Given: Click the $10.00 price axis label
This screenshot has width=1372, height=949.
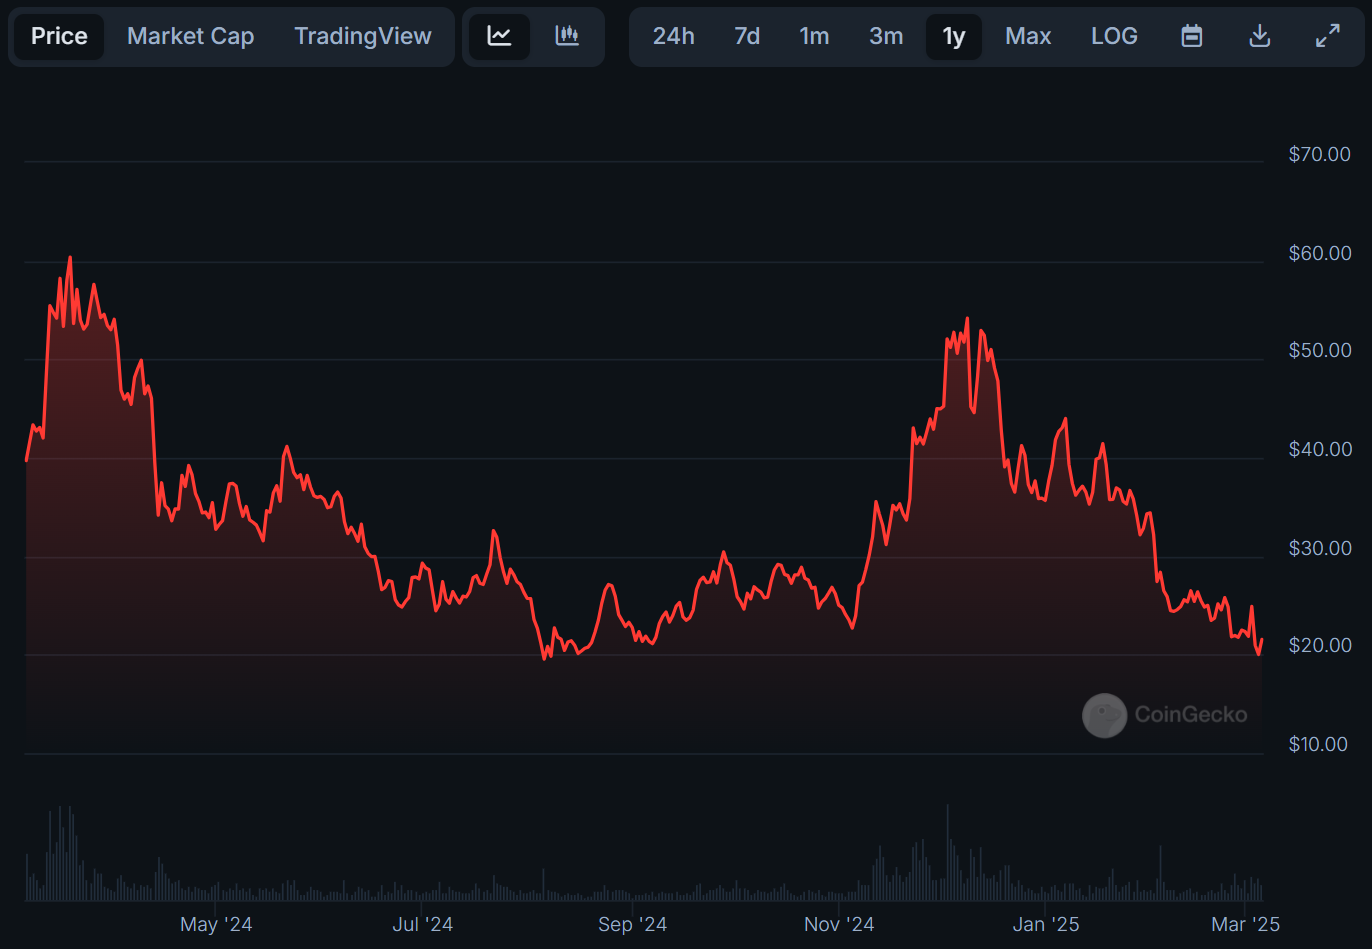Looking at the screenshot, I should pyautogui.click(x=1320, y=744).
